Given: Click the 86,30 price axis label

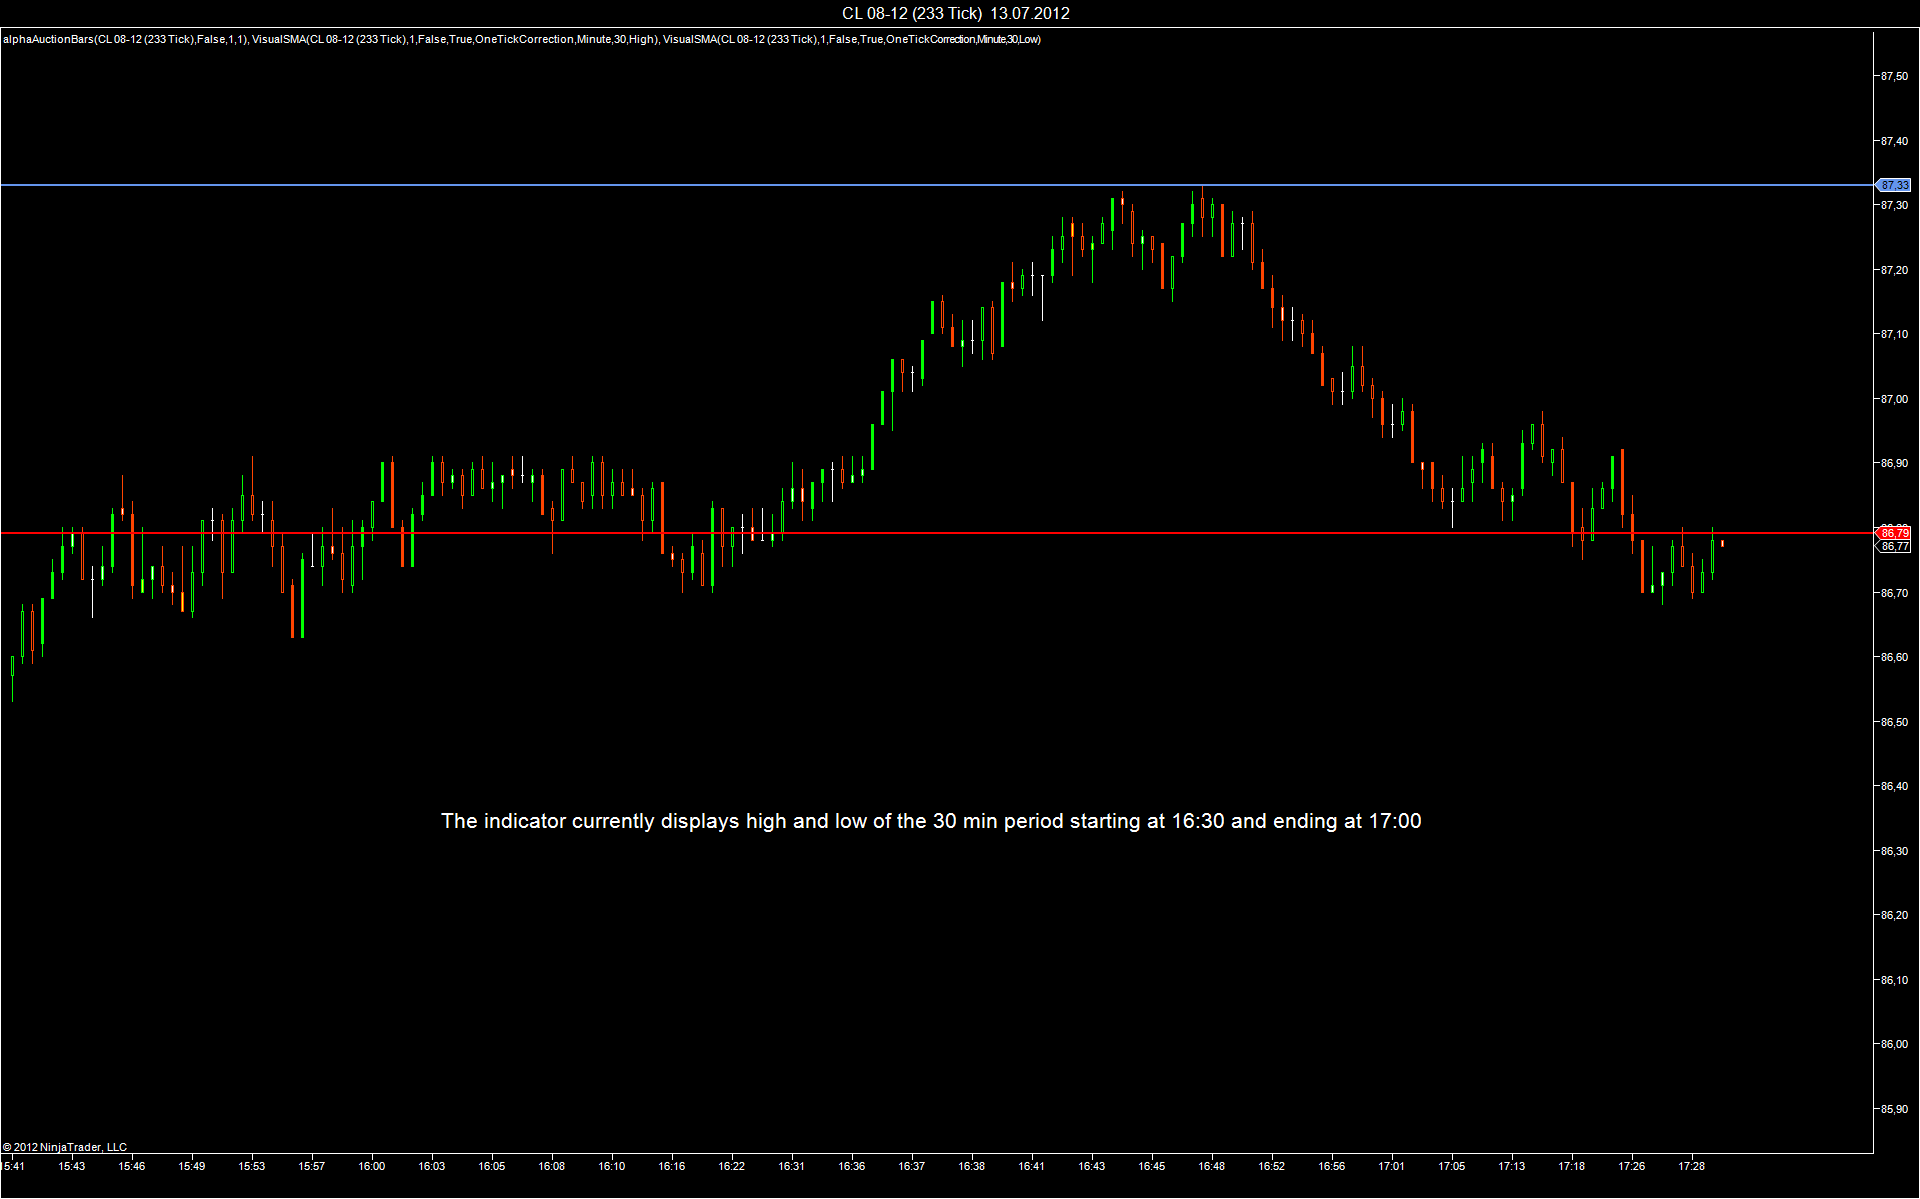Looking at the screenshot, I should click(x=1894, y=851).
